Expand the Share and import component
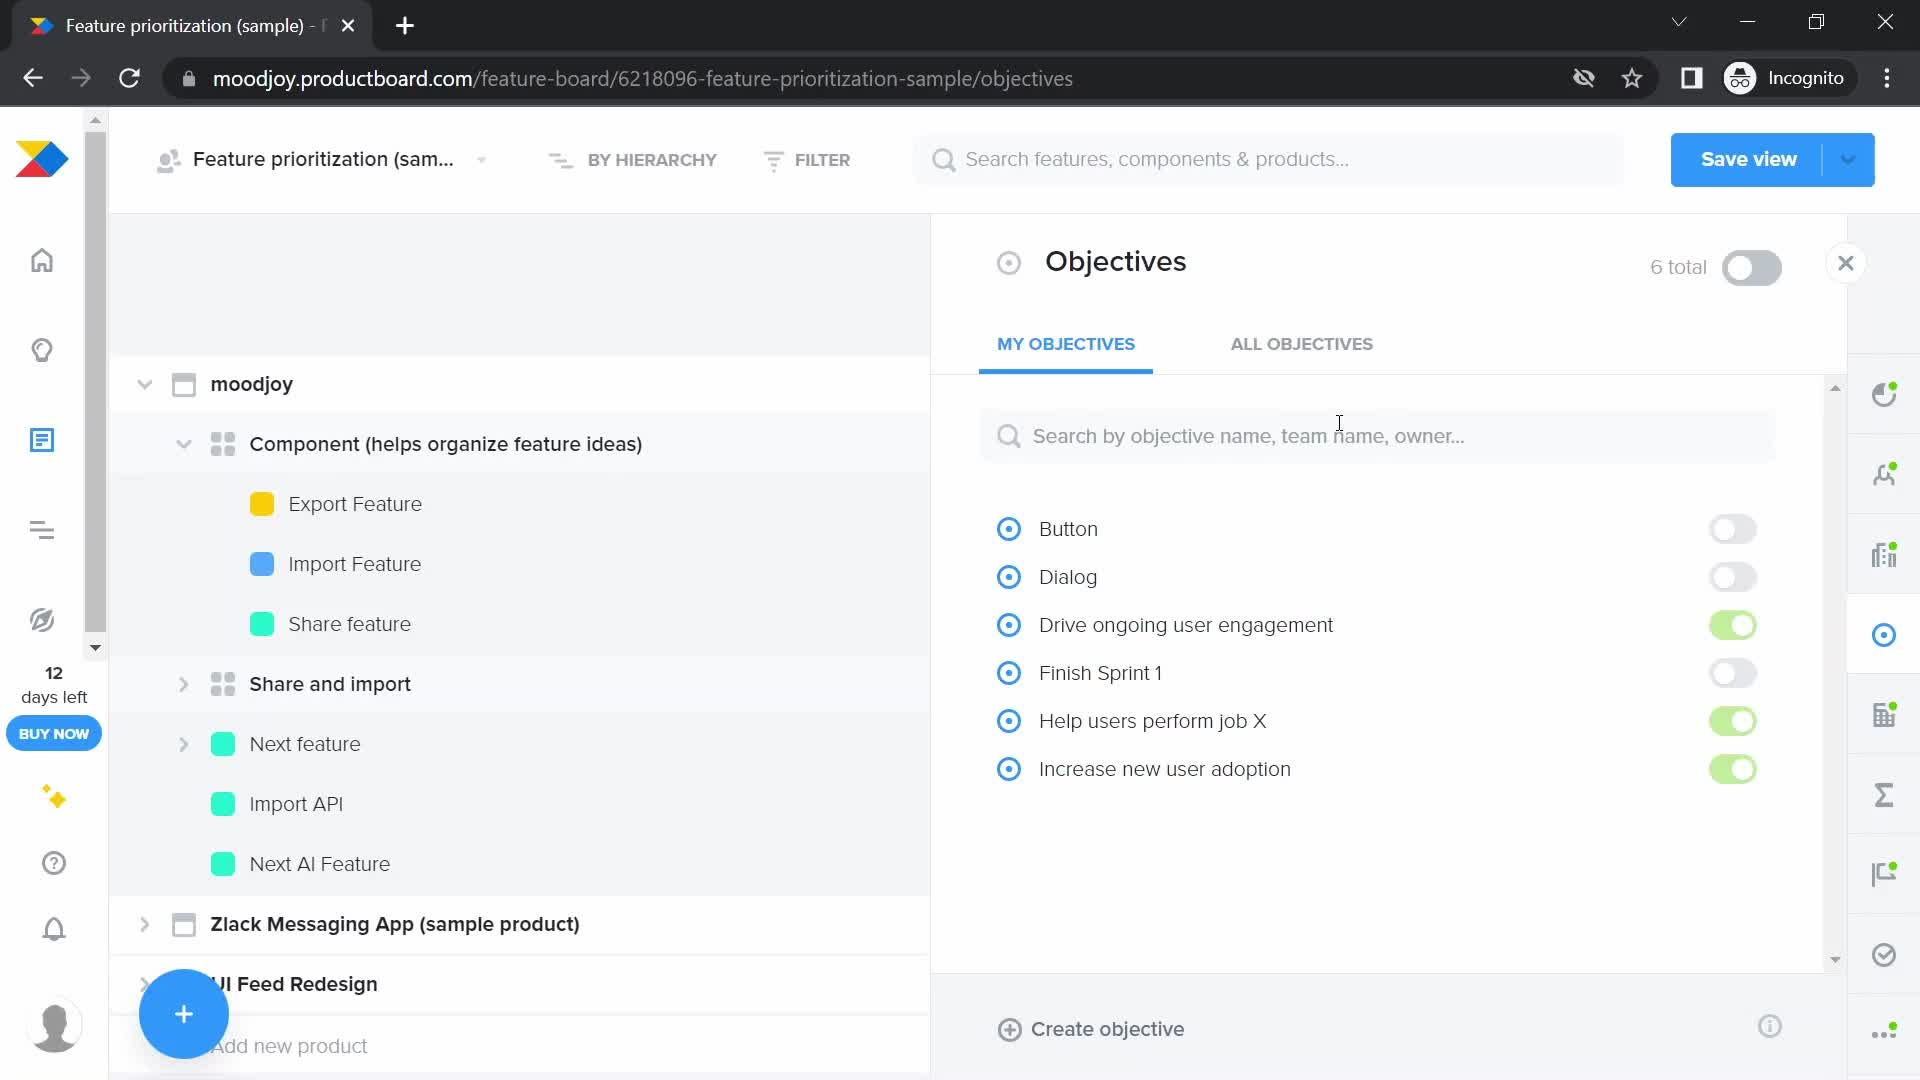 pyautogui.click(x=184, y=684)
